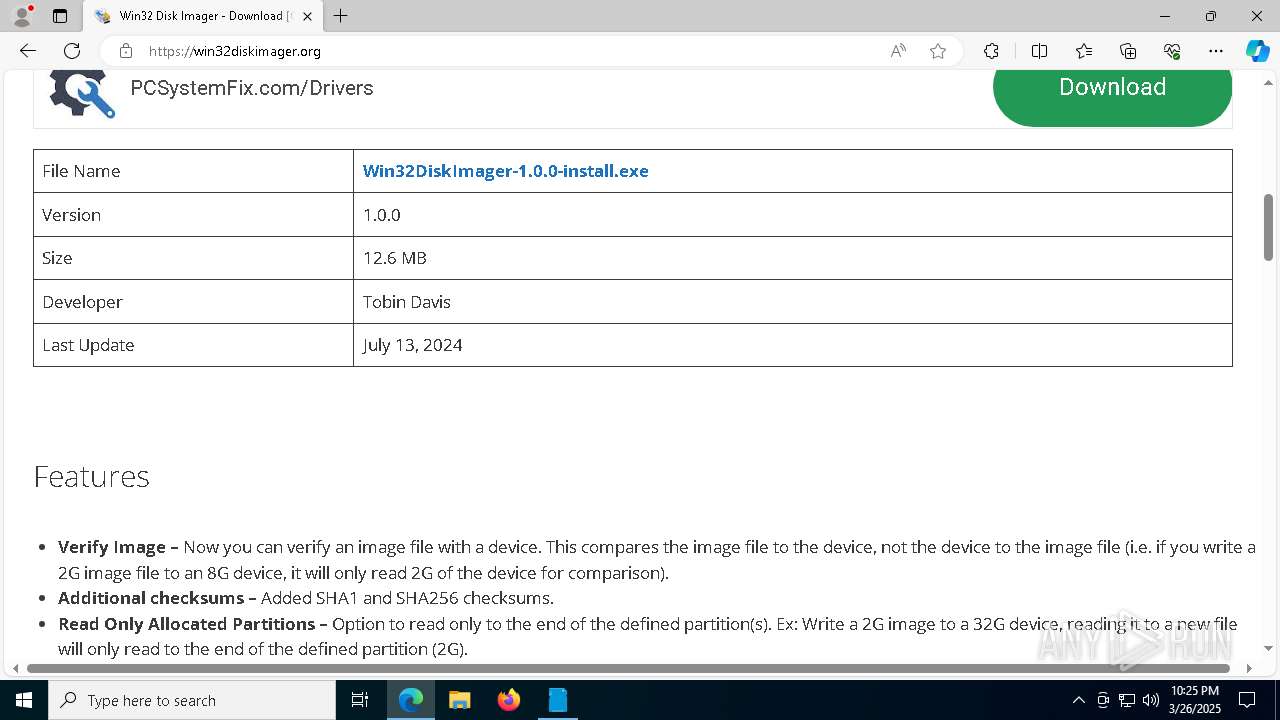The image size is (1280, 720).
Task: Open the blue document app on taskbar
Action: click(558, 700)
